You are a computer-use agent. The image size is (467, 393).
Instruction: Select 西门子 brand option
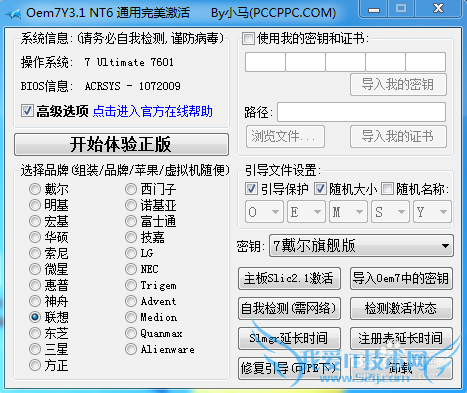coord(131,189)
